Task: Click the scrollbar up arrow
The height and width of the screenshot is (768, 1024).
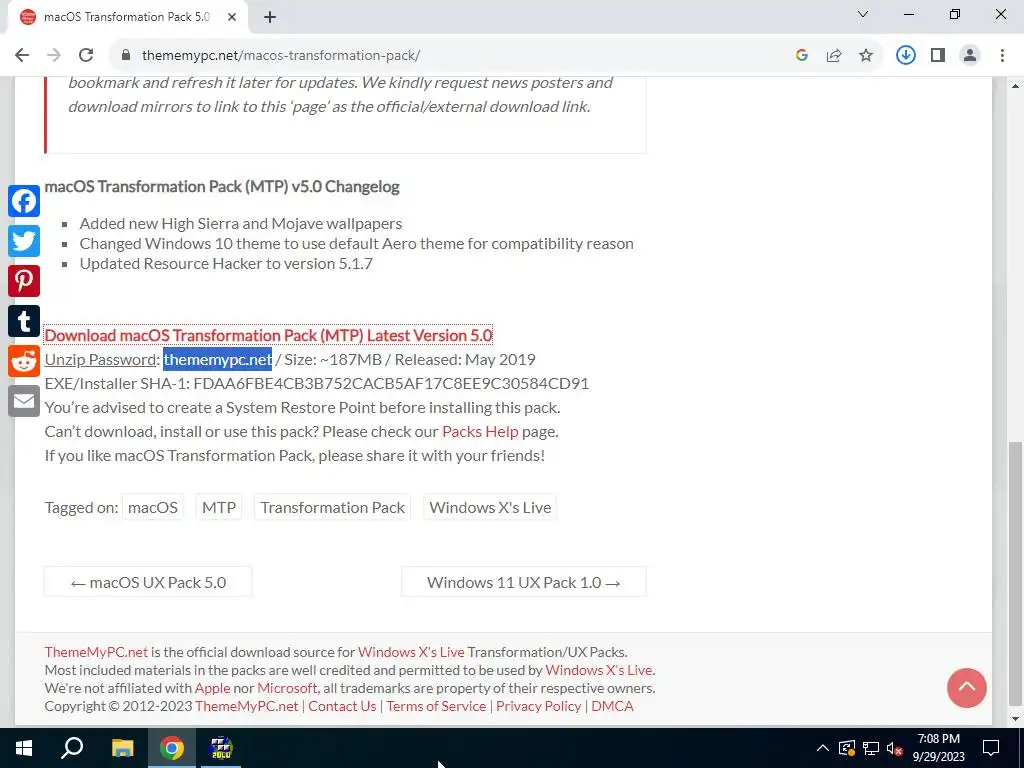Action: 1014,86
